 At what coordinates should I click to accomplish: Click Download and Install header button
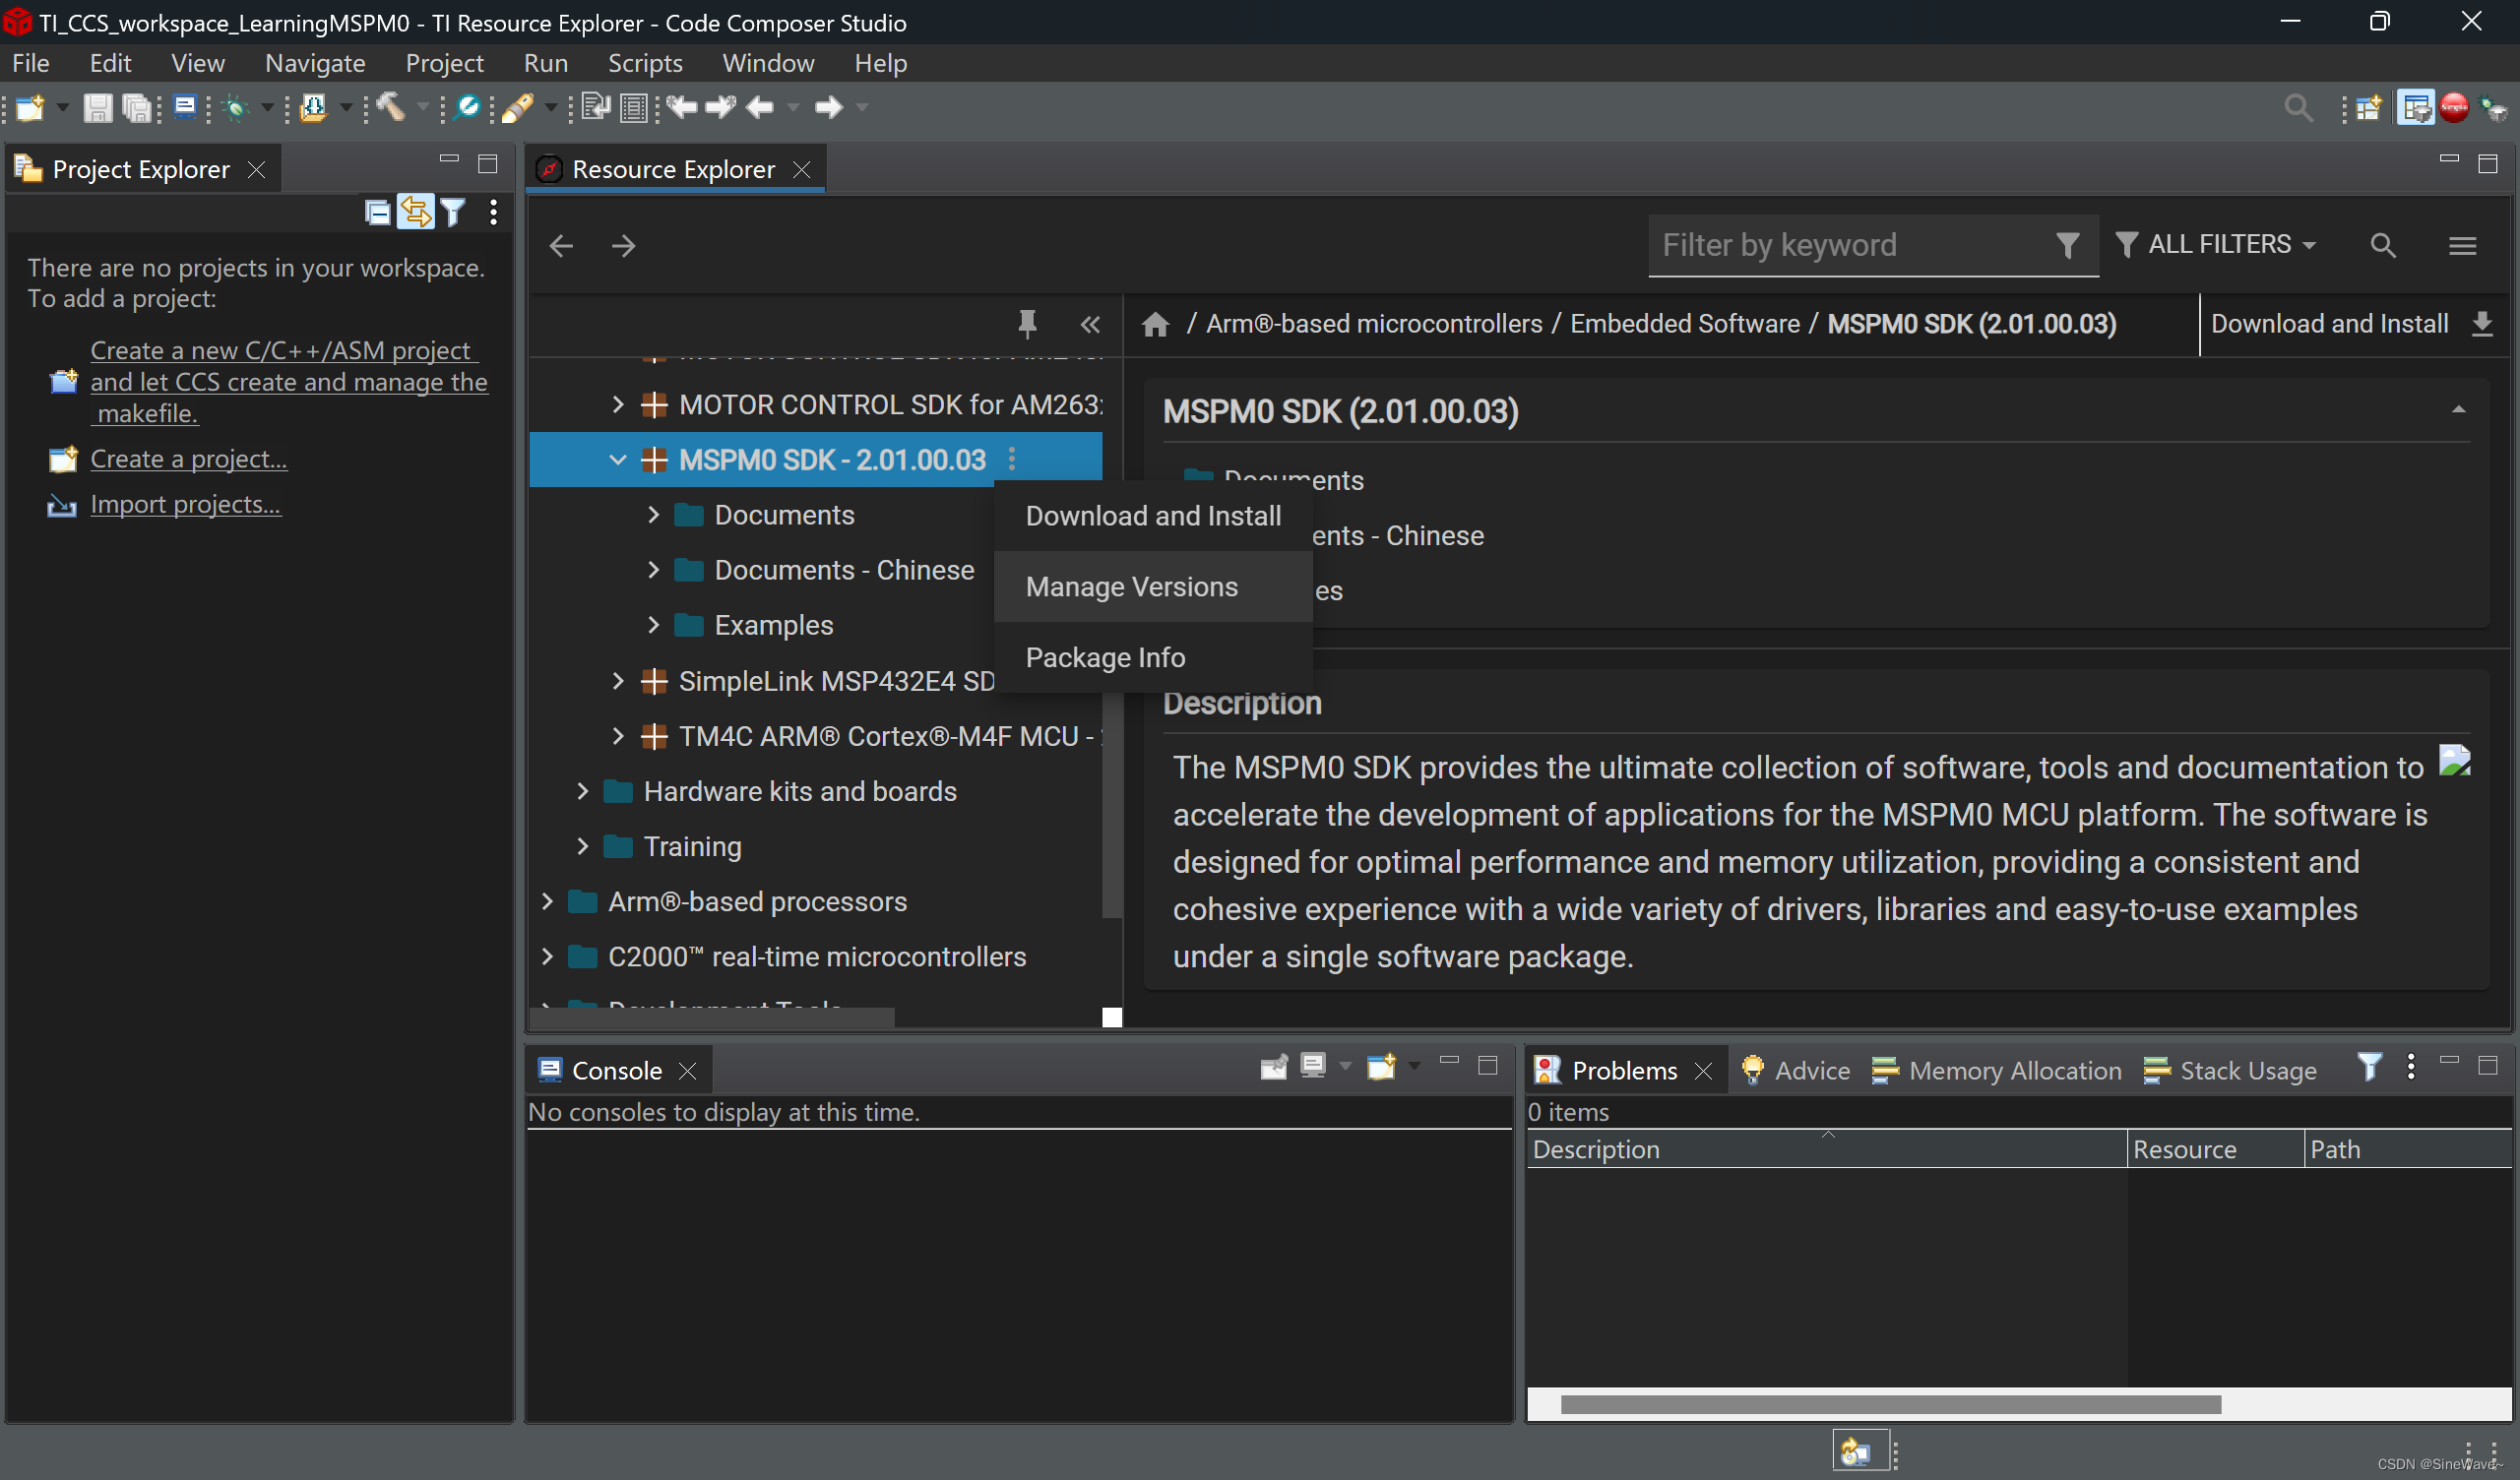(x=2351, y=324)
